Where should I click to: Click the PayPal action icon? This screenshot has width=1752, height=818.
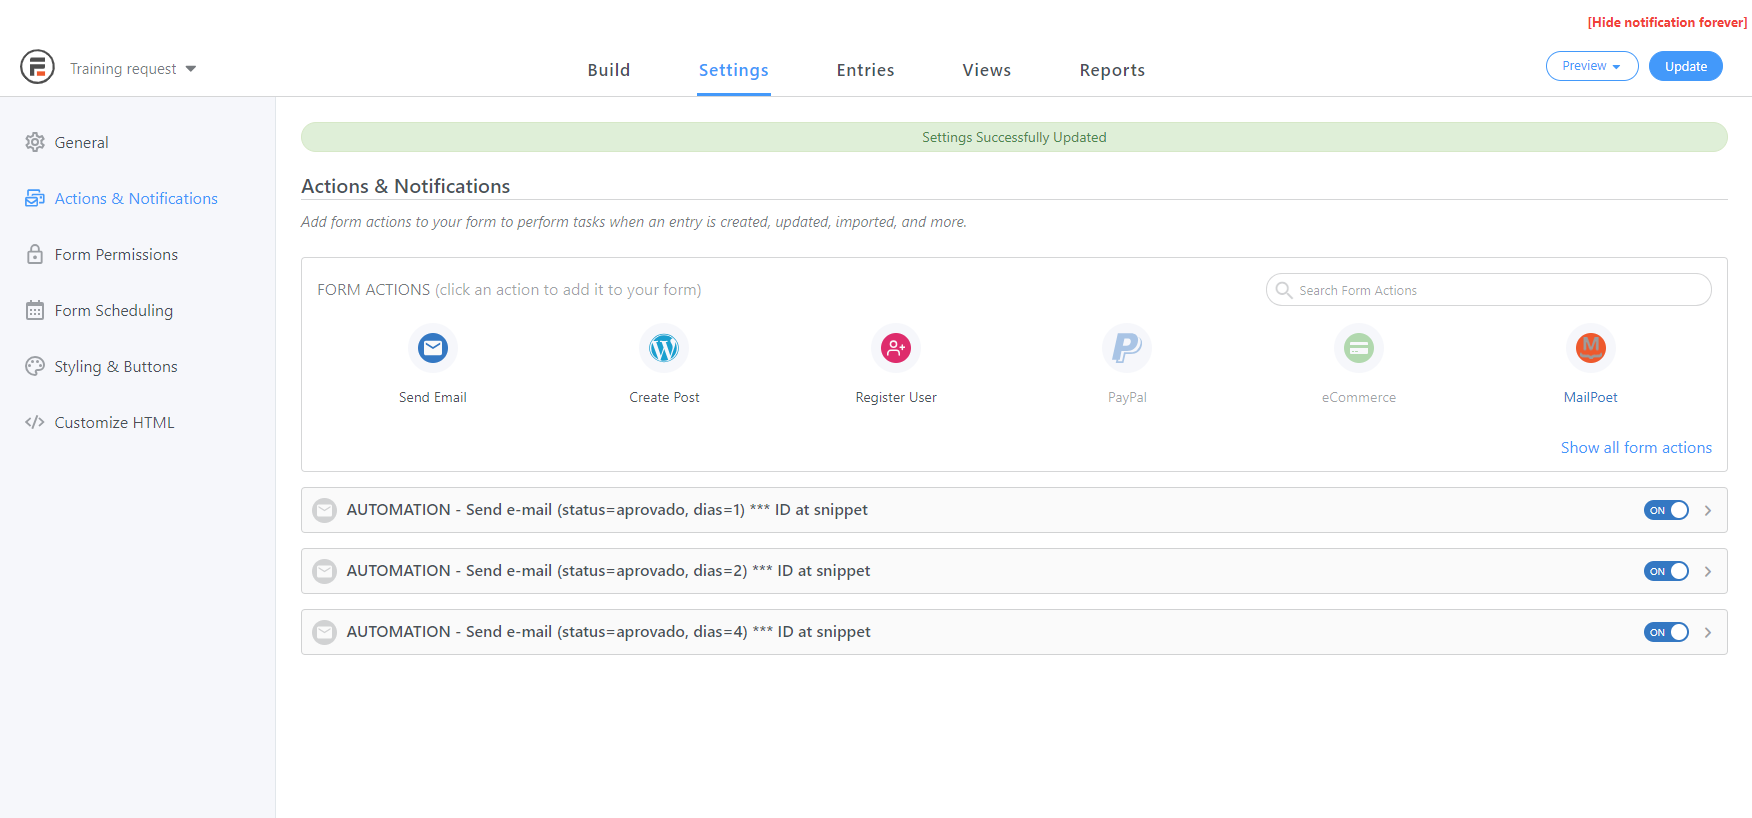point(1127,348)
